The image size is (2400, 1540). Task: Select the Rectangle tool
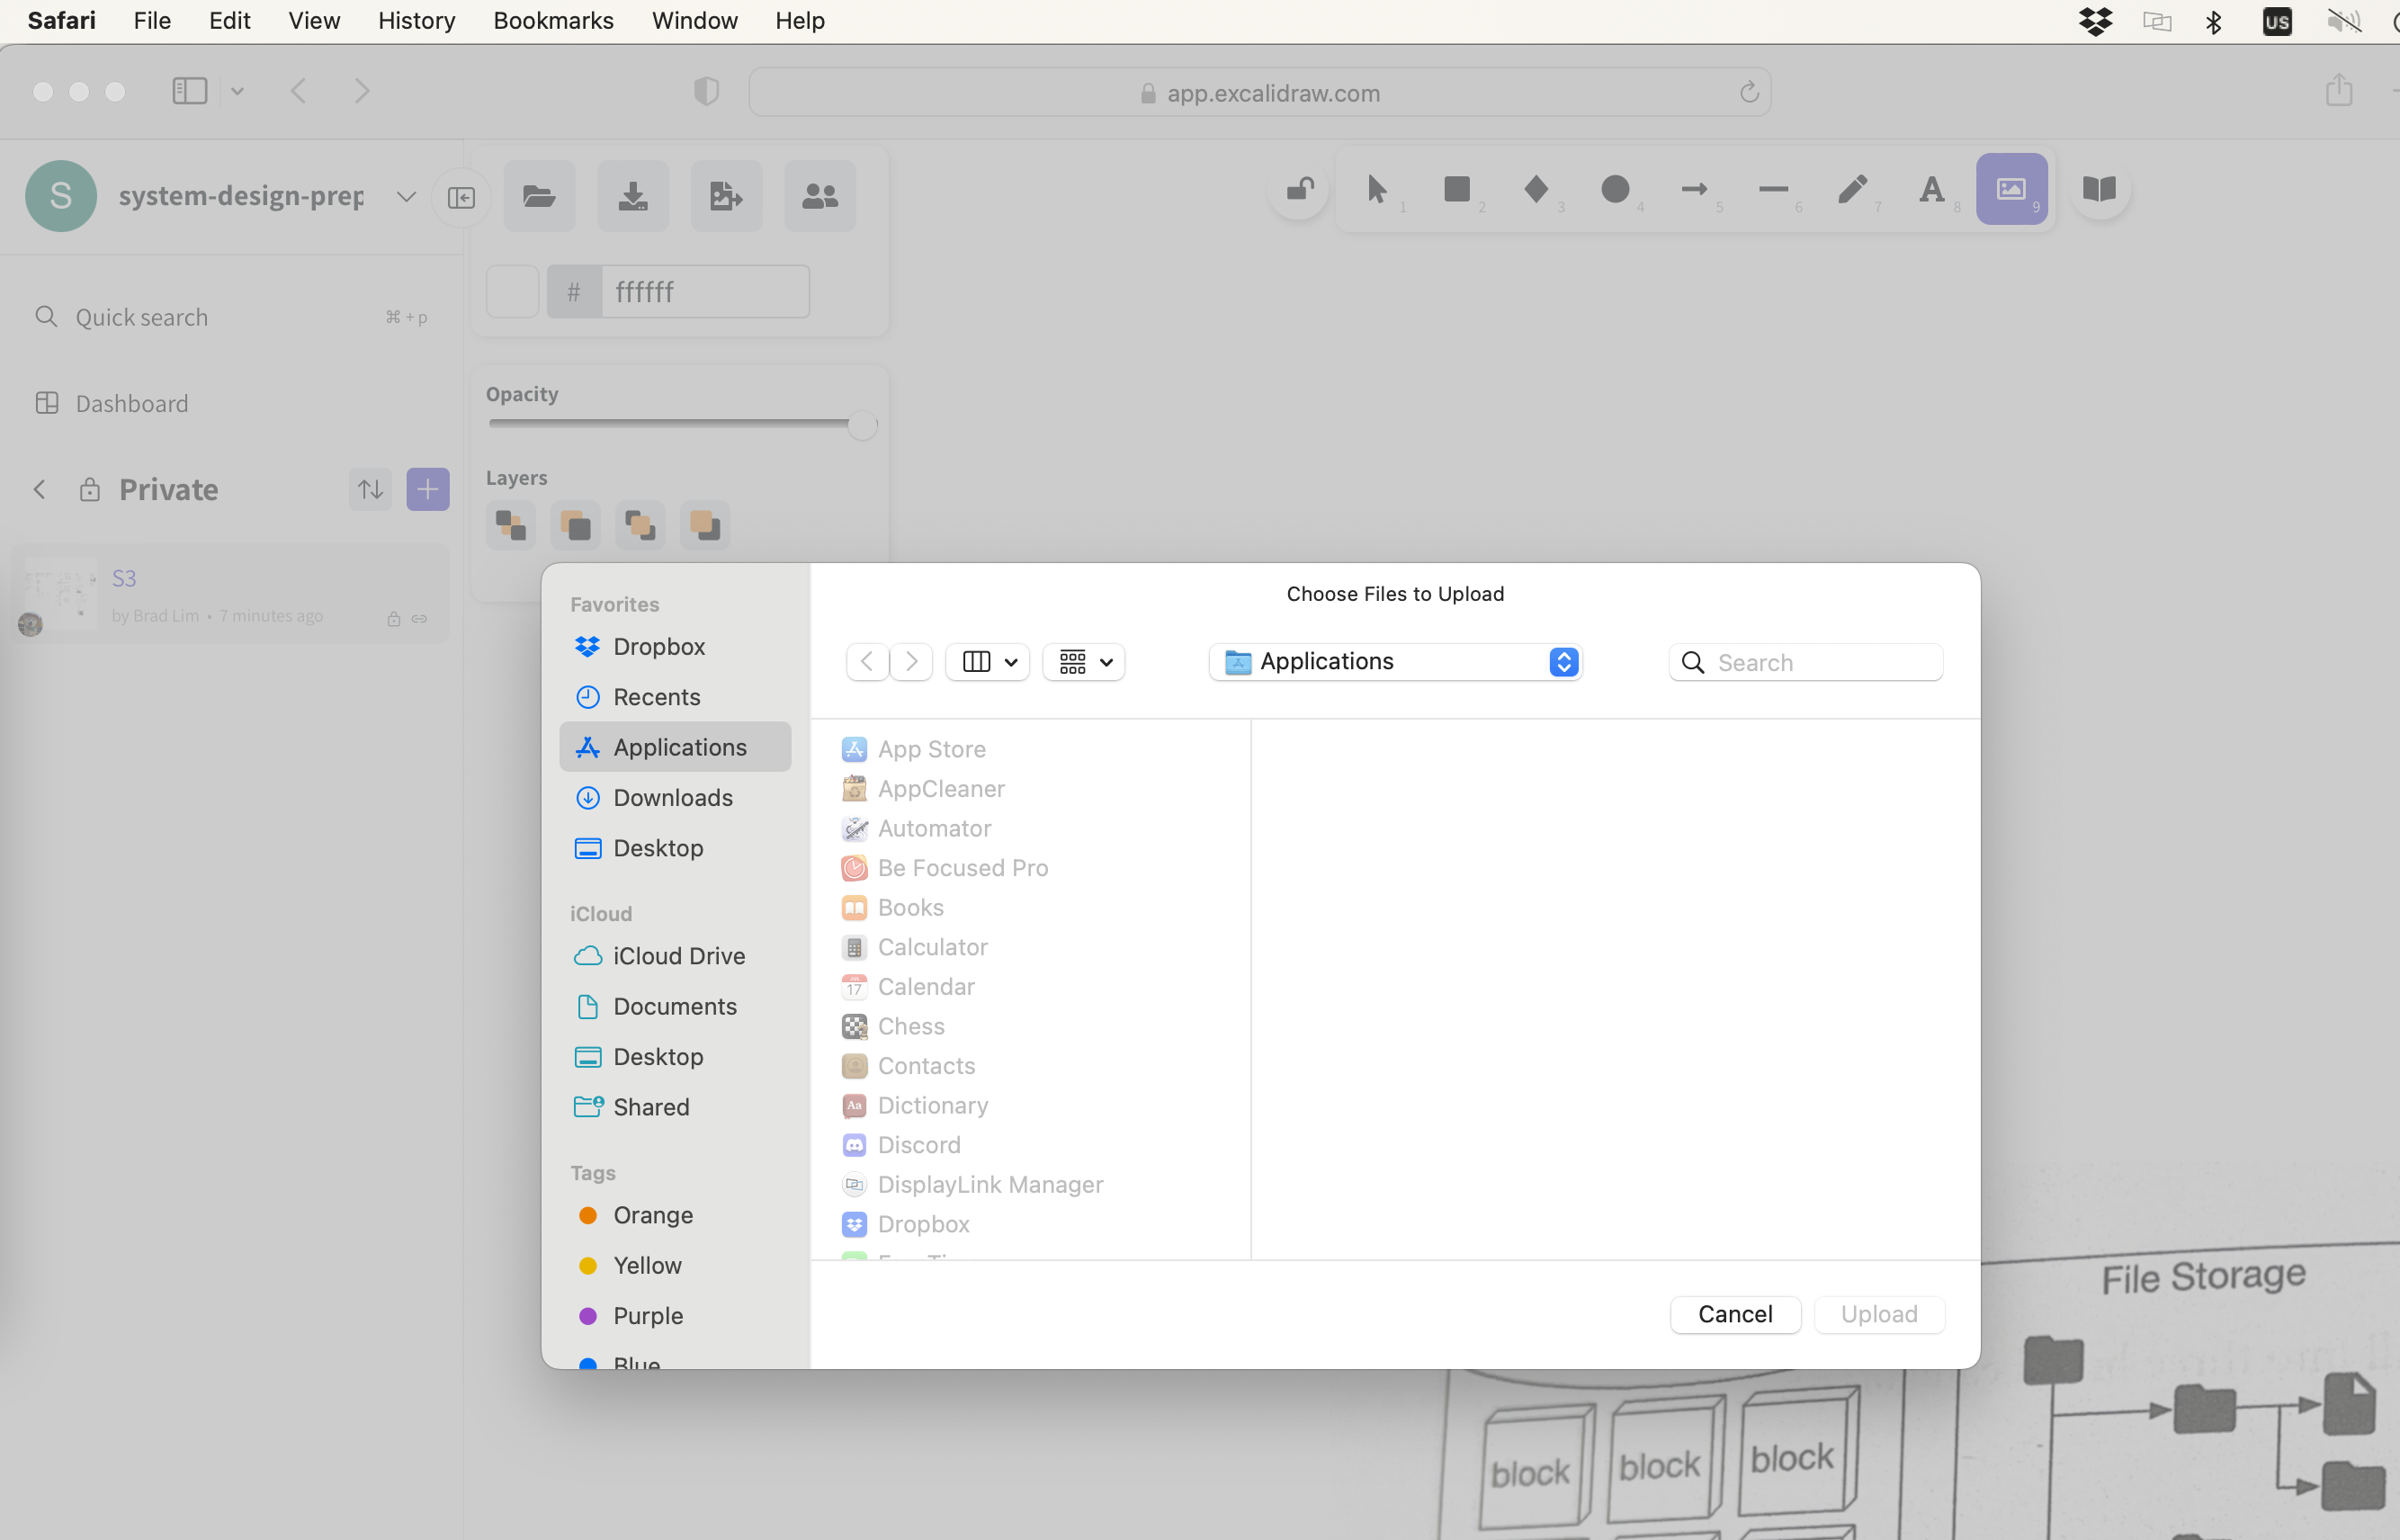(x=1458, y=190)
